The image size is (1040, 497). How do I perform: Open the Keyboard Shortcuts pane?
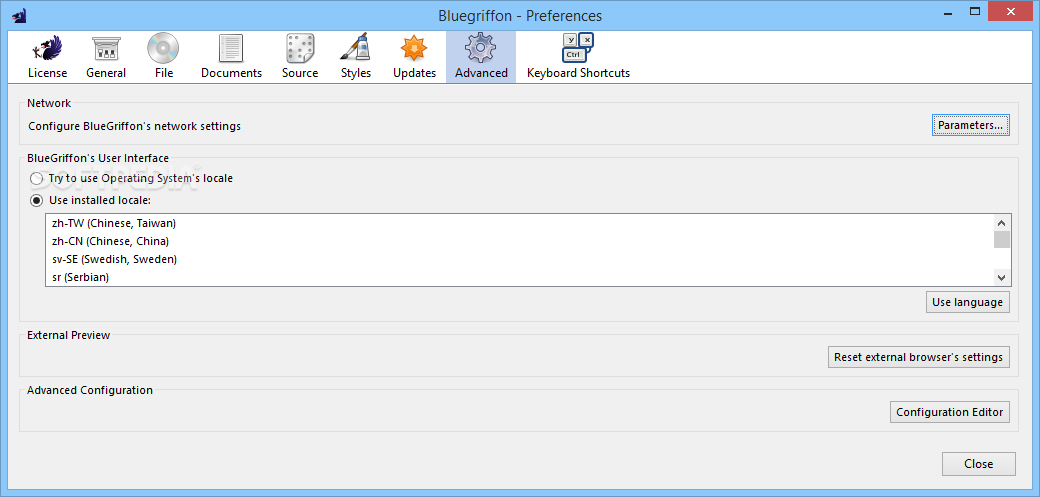[x=578, y=56]
